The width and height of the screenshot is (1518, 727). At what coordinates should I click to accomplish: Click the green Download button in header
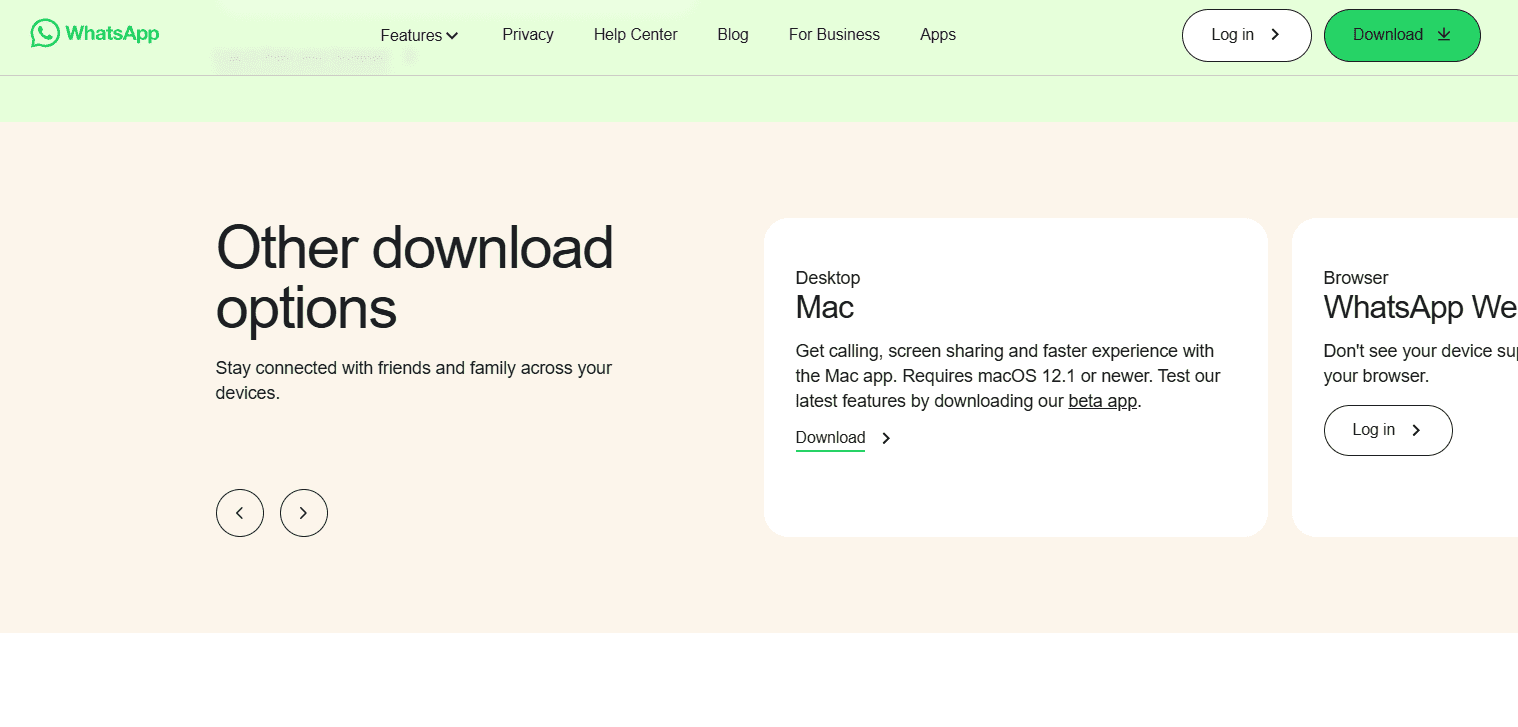1402,35
